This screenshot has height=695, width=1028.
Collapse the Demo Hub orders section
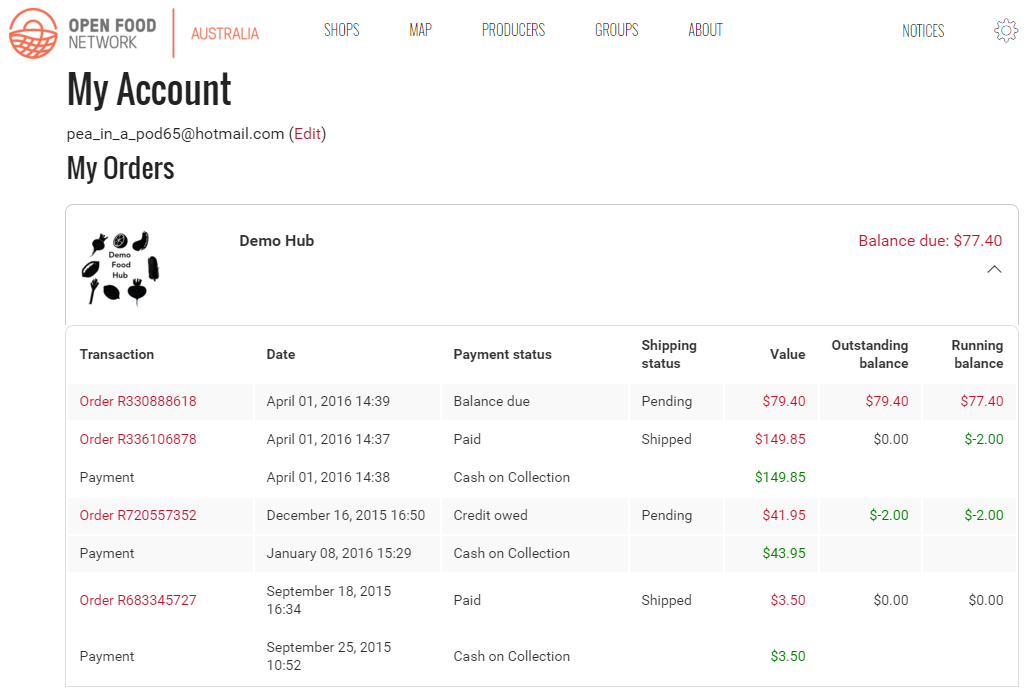click(x=994, y=269)
